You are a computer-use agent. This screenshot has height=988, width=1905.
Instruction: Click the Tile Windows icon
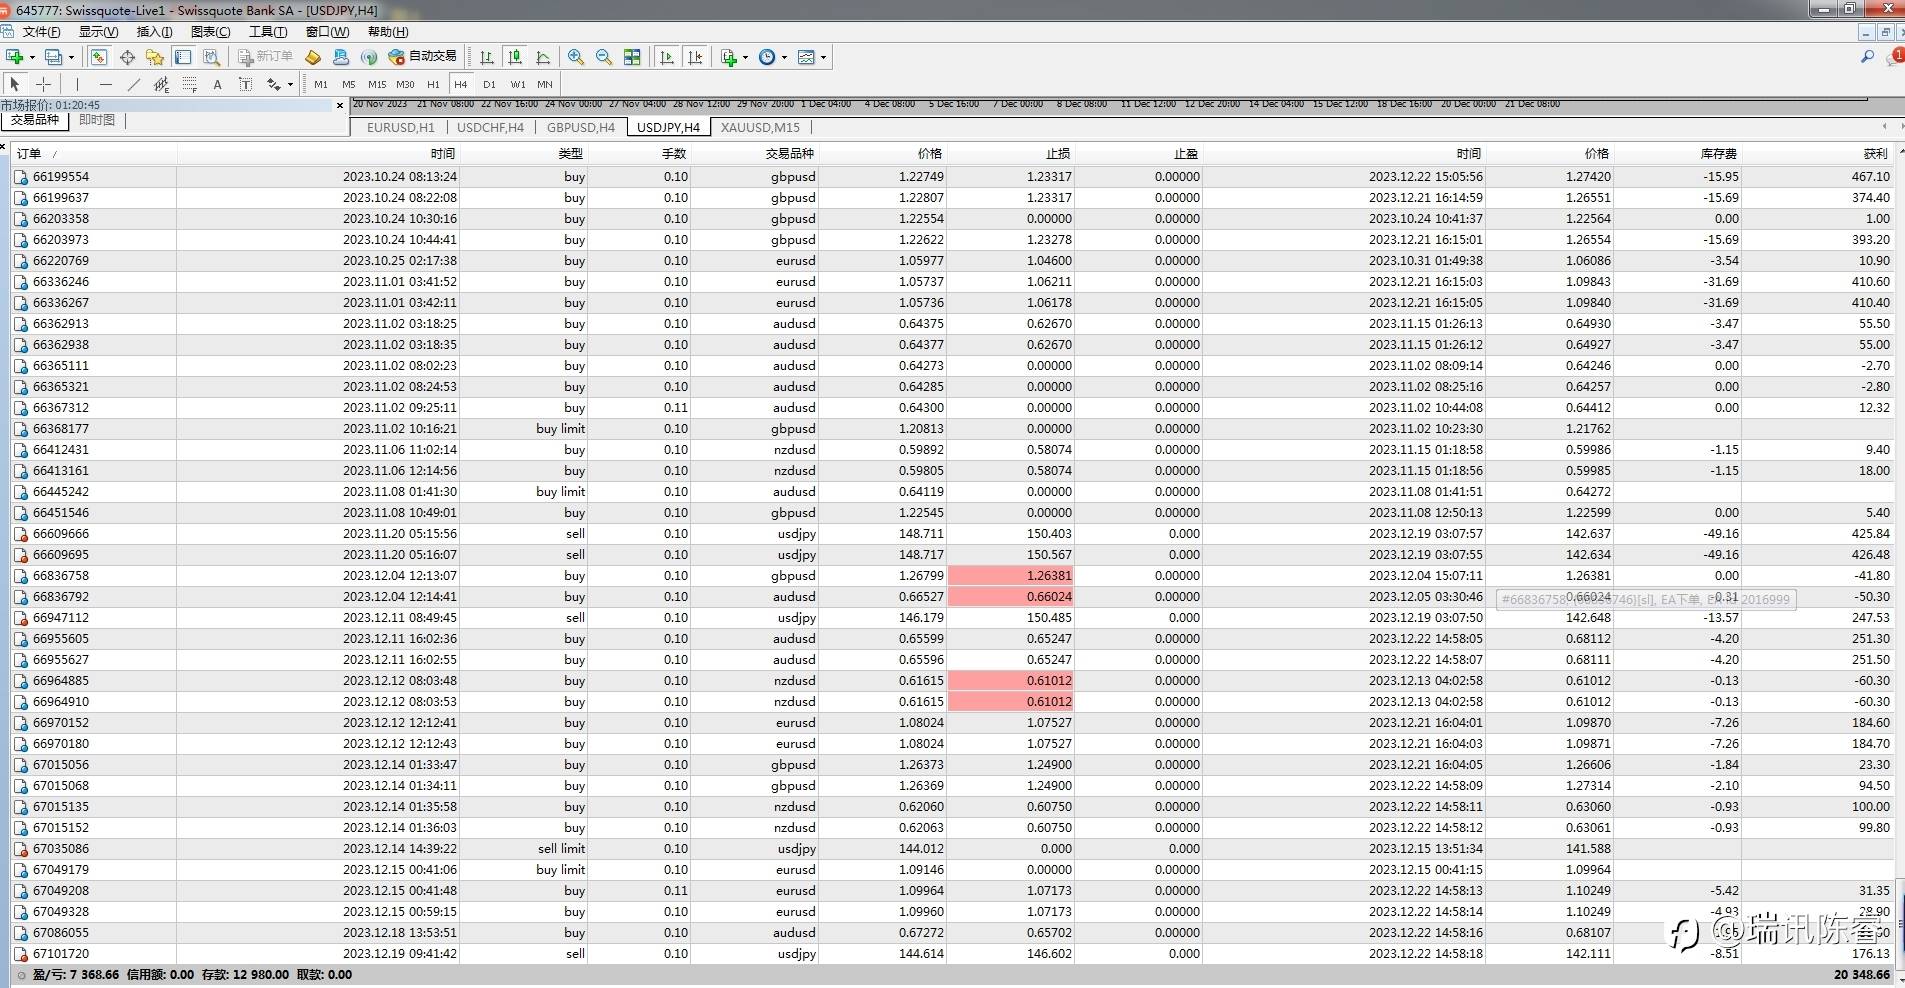coord(632,57)
